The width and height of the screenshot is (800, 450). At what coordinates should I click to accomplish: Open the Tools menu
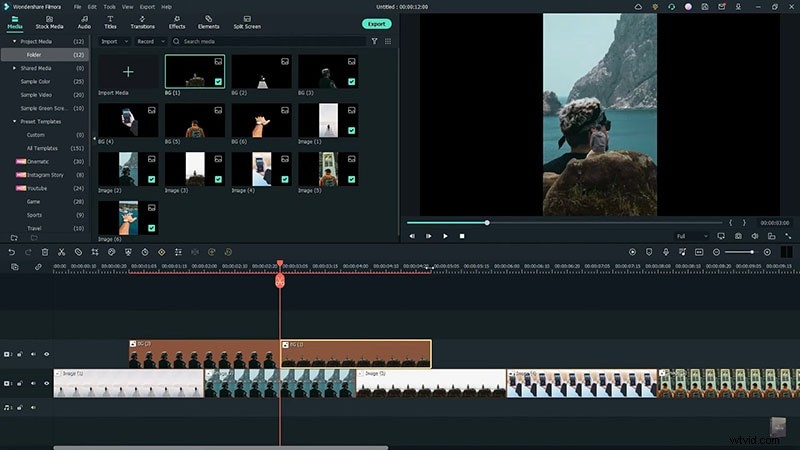[110, 7]
